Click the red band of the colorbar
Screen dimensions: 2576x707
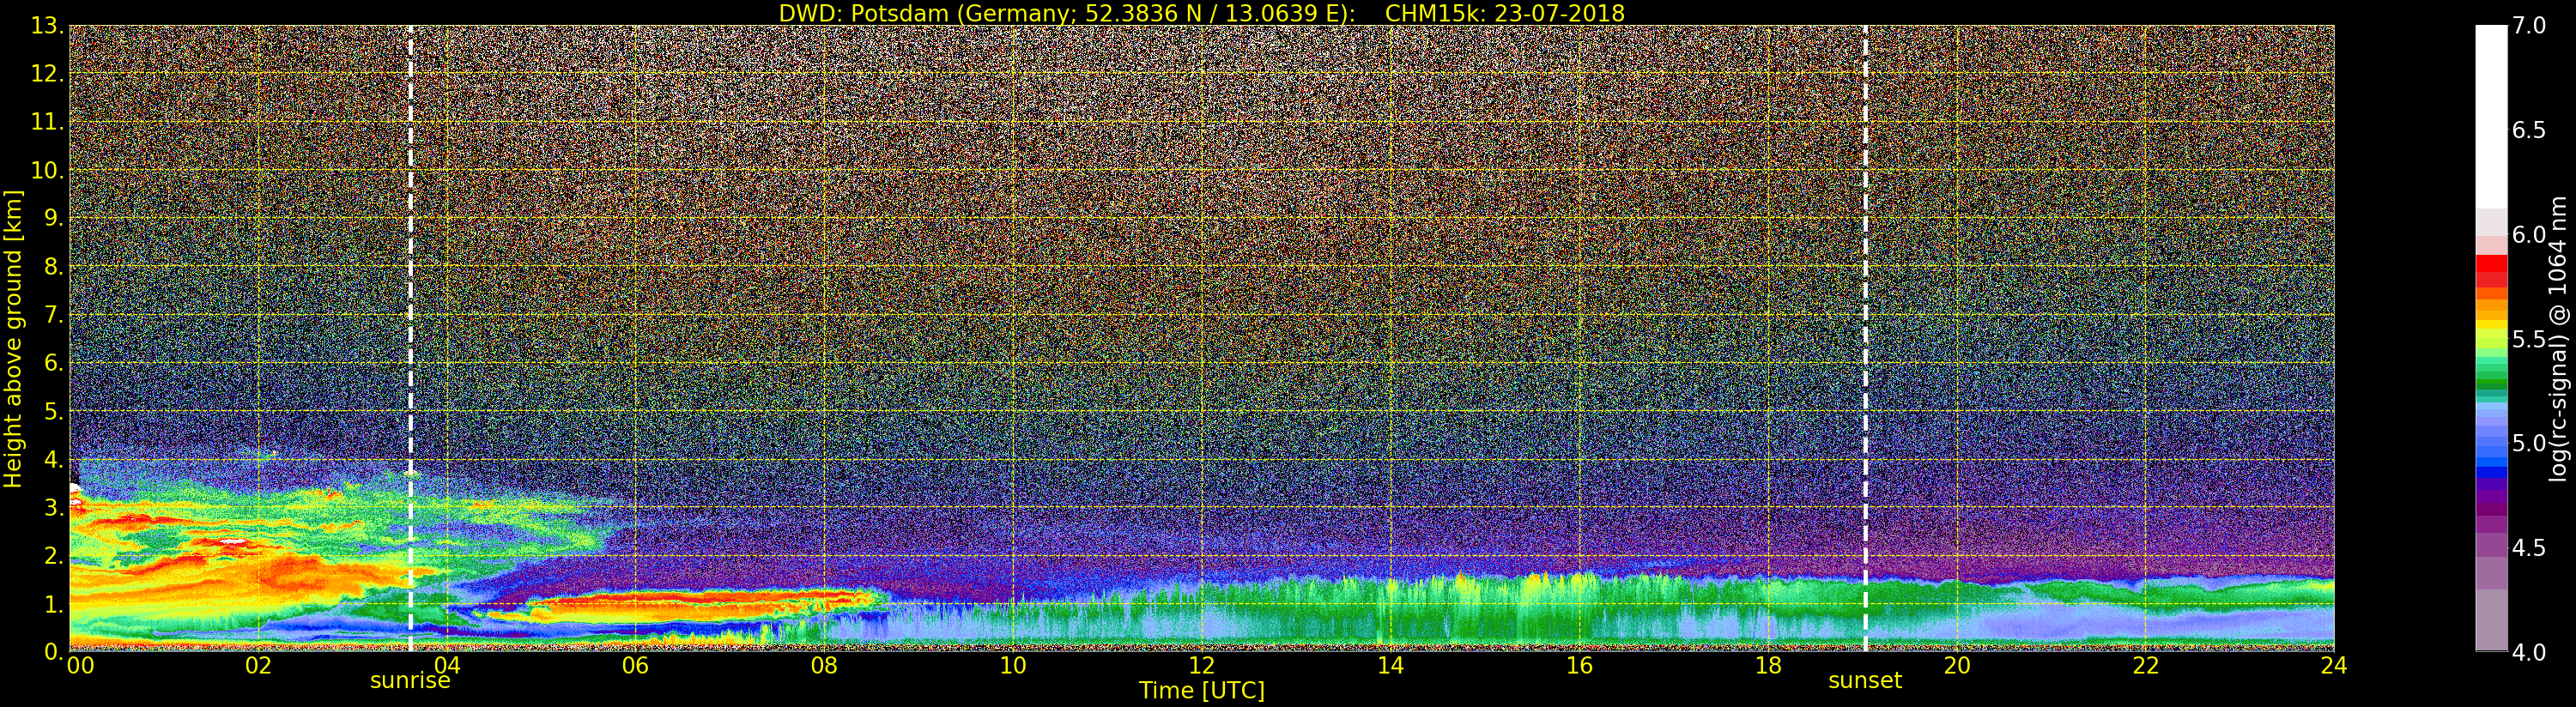2491,264
